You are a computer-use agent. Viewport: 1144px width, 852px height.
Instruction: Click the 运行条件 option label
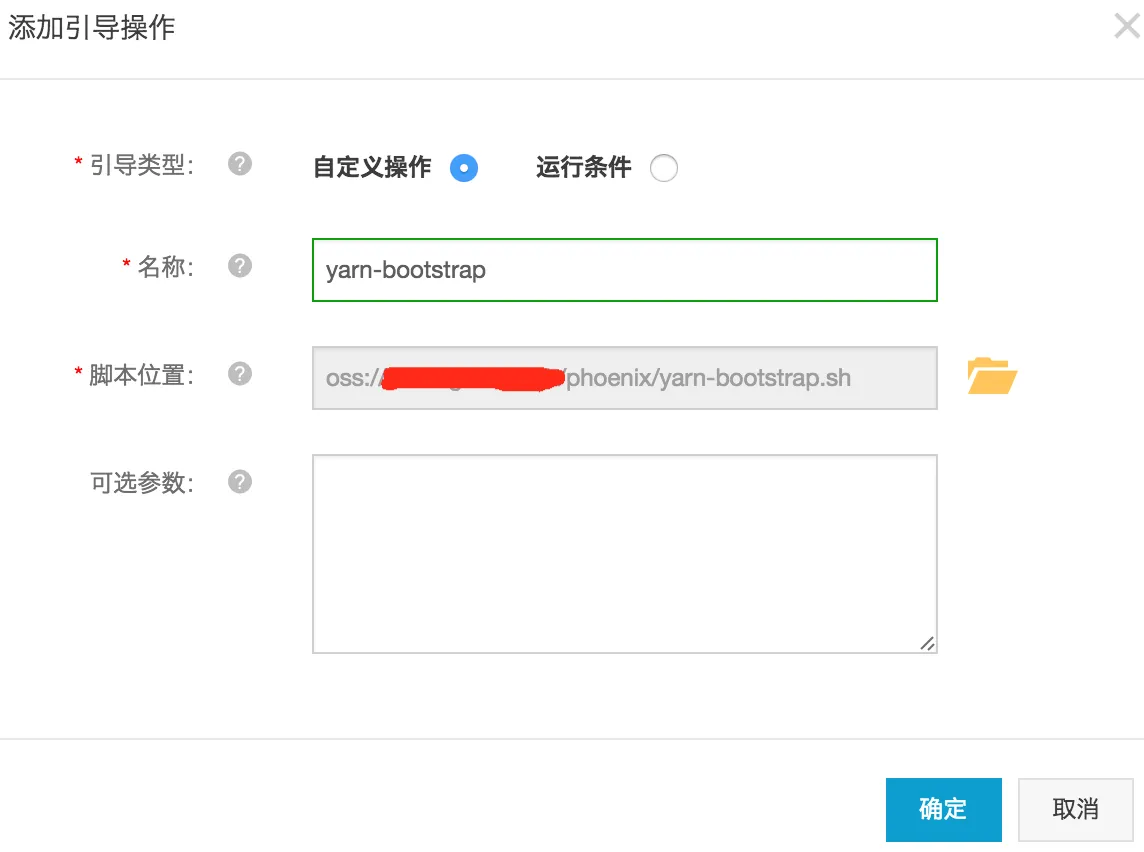click(x=583, y=167)
